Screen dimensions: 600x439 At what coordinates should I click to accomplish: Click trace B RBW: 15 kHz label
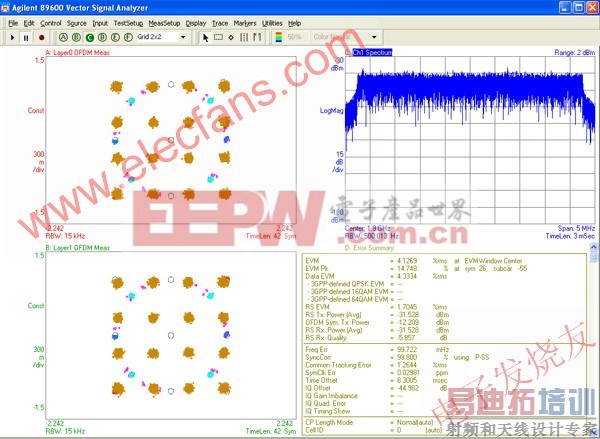(65, 431)
